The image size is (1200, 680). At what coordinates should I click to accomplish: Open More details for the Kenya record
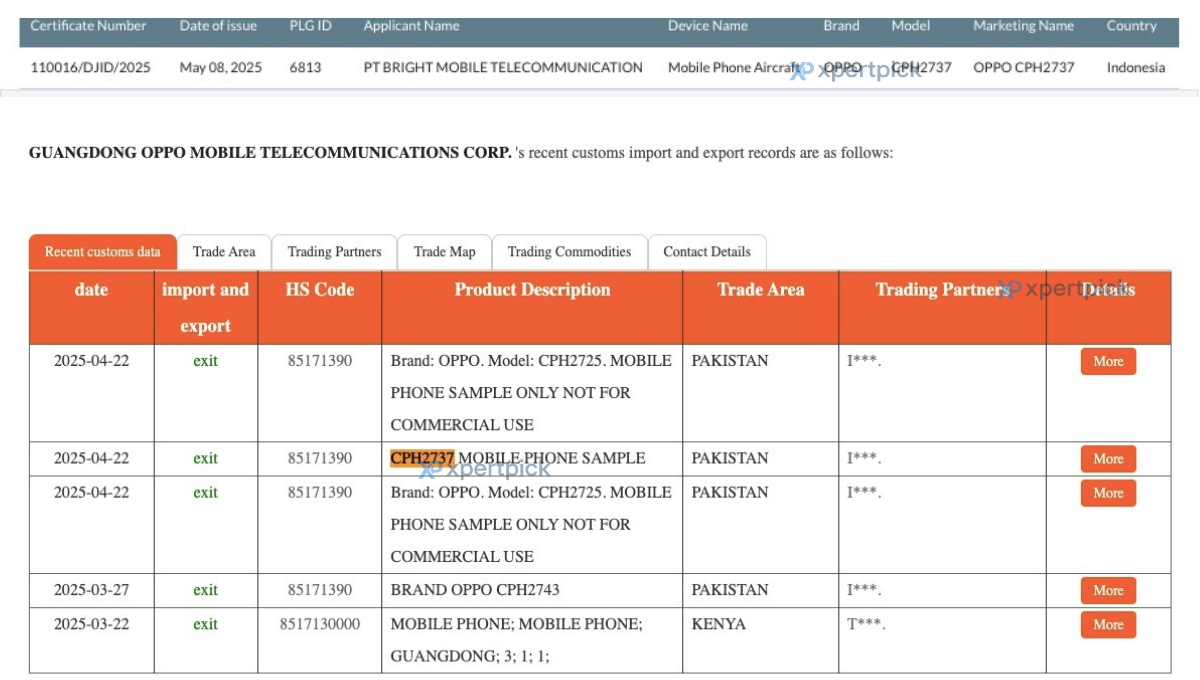(x=1108, y=625)
